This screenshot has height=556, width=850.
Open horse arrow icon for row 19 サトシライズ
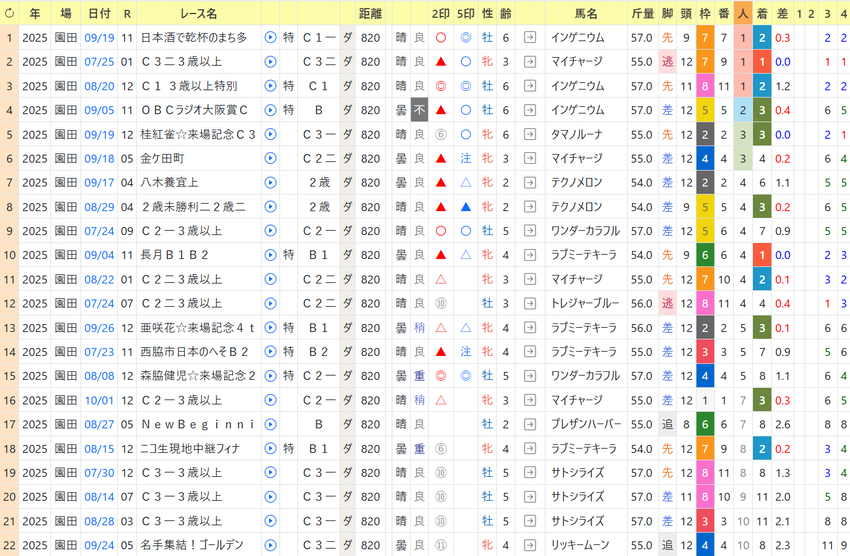tap(530, 473)
